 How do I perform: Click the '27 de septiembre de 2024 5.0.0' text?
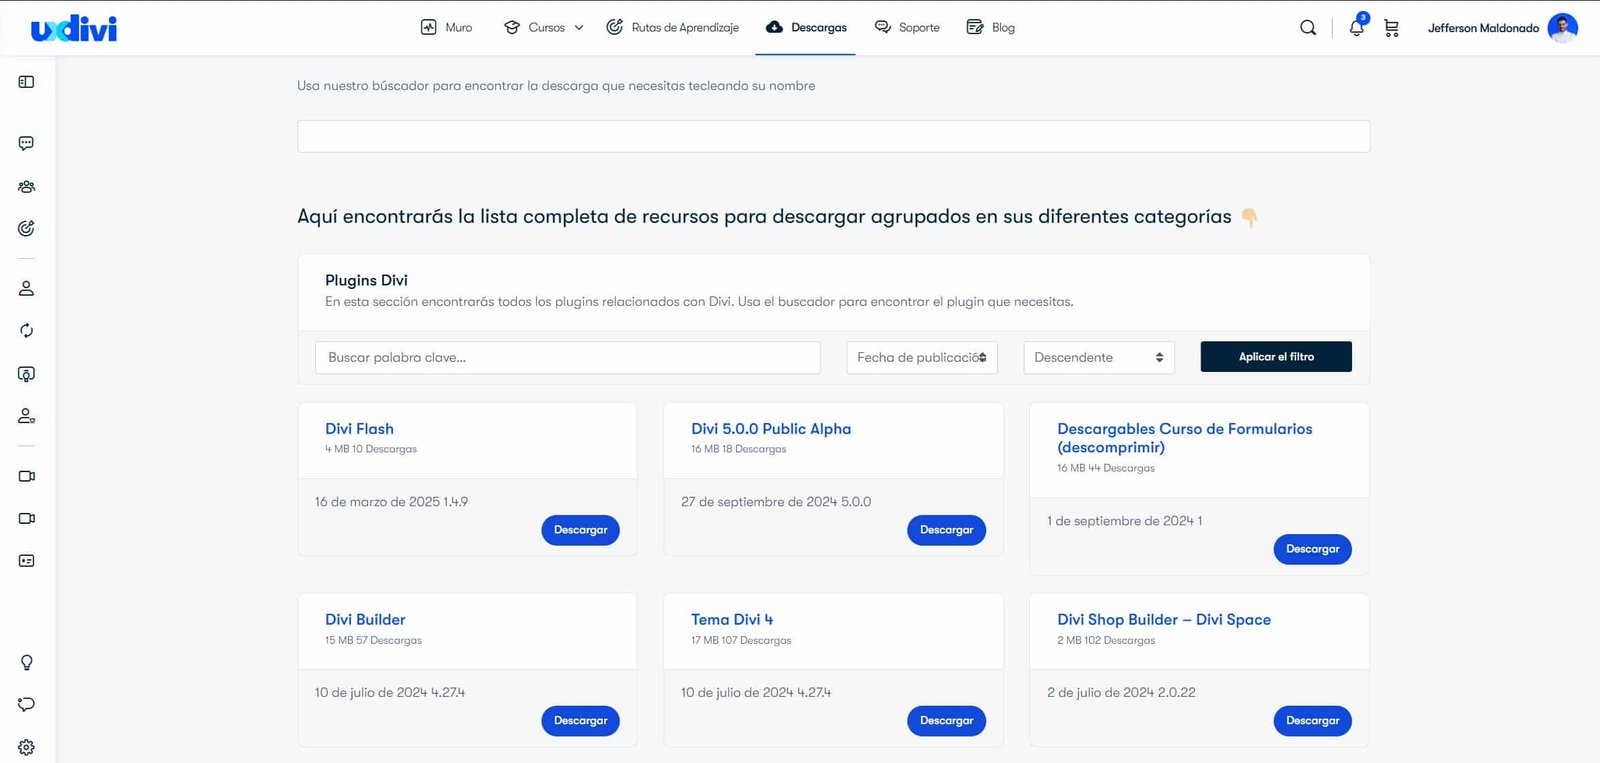pyautogui.click(x=776, y=502)
